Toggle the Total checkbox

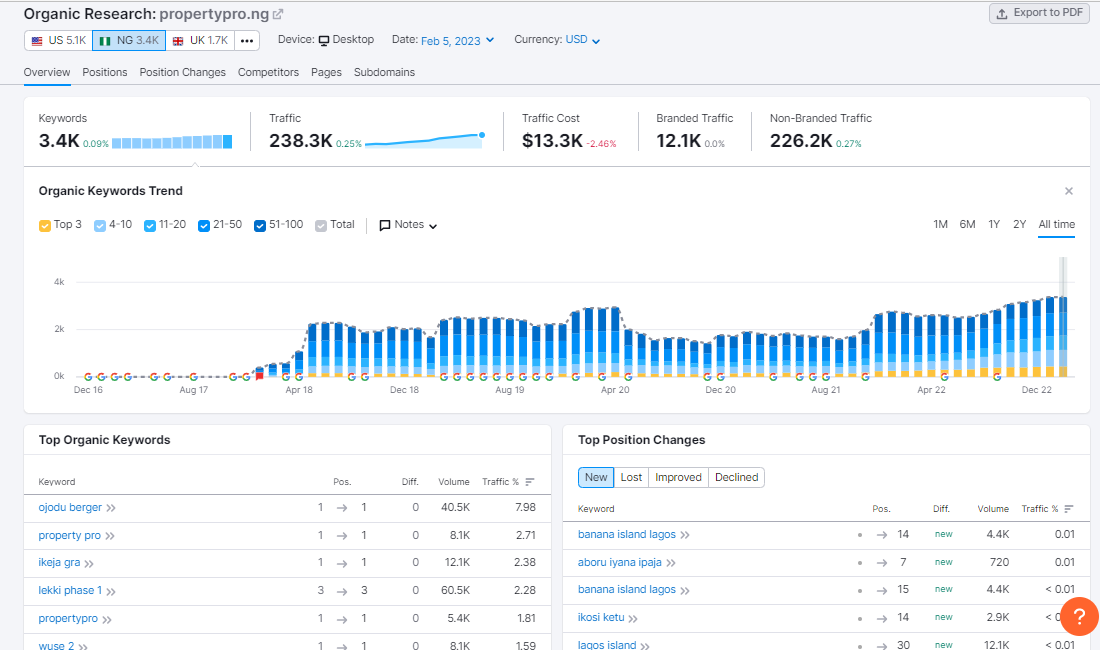coord(321,226)
